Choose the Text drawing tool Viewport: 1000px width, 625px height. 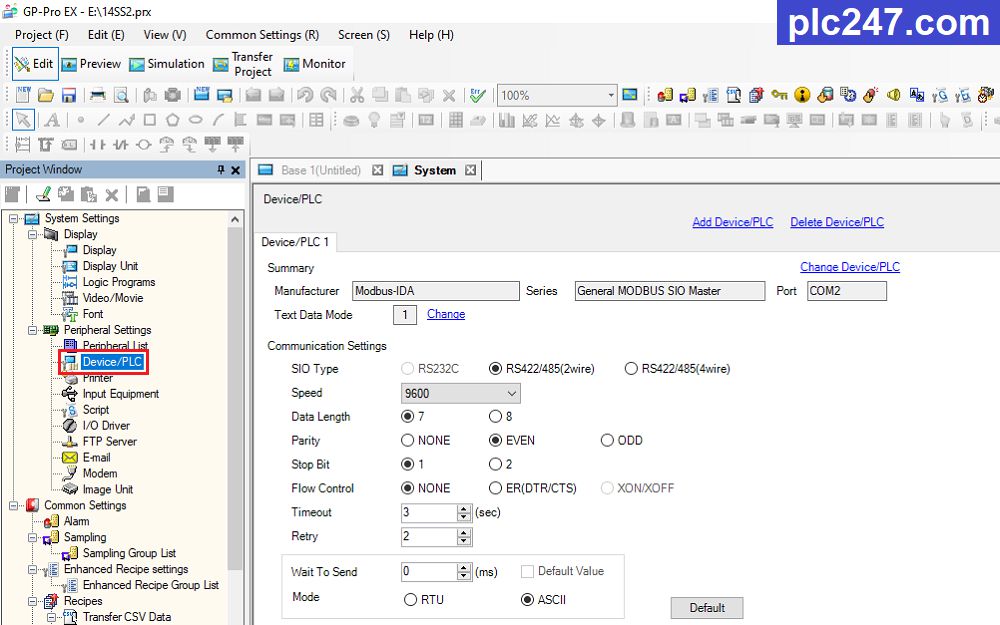tap(52, 119)
